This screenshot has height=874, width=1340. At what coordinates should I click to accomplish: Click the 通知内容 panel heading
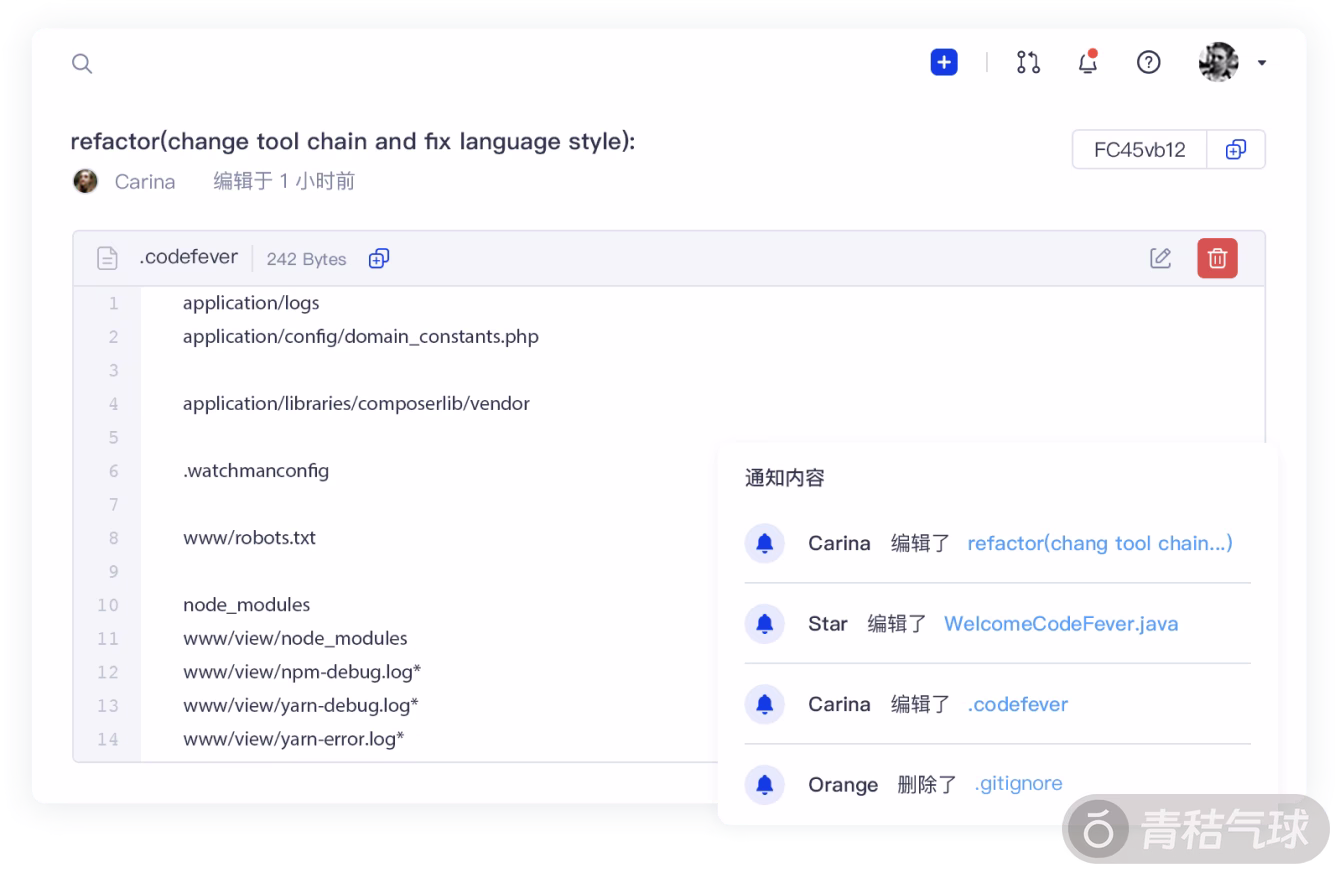point(785,478)
